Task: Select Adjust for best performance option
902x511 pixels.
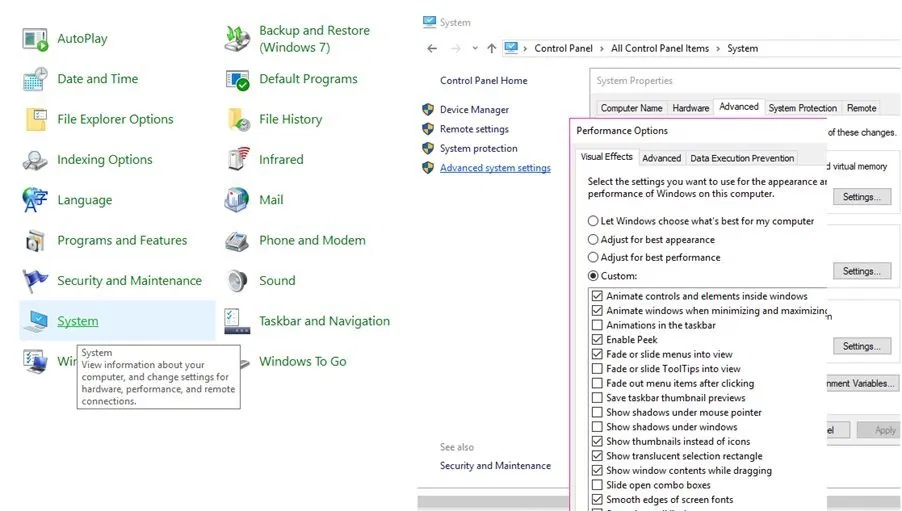Action: pos(594,257)
